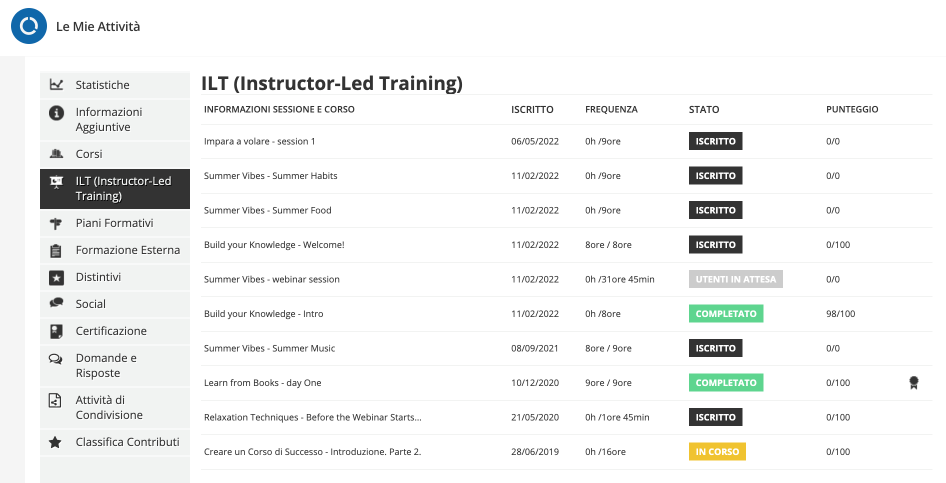Screen dimensions: 946x483
Task: Click the Piani Formativi signpost icon
Action: tap(56, 224)
